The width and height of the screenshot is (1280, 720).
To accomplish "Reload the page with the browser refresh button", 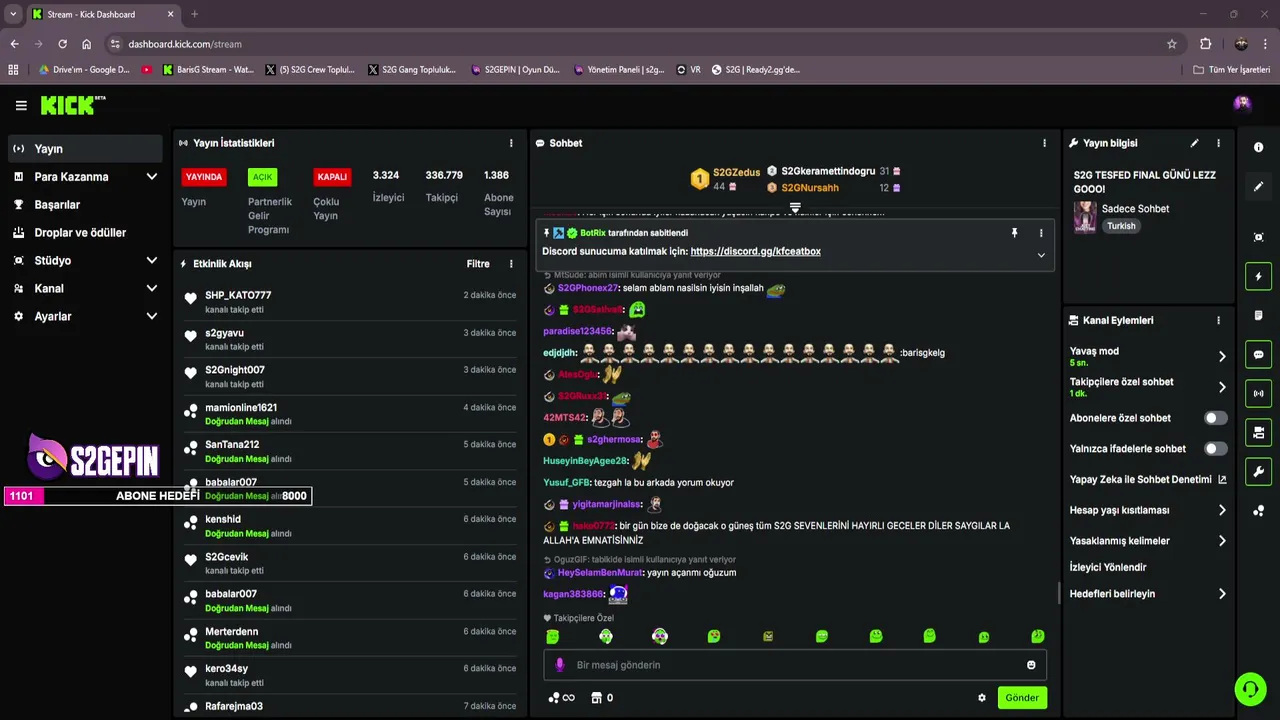I will coord(62,44).
